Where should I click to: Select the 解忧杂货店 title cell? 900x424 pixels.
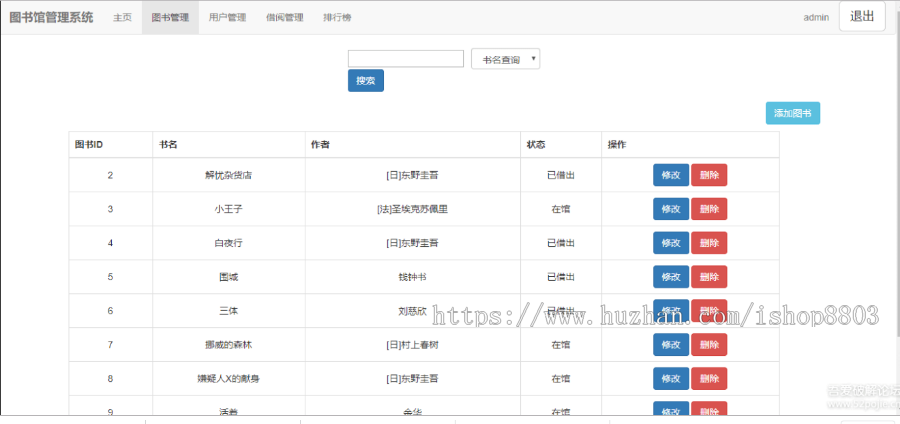(x=228, y=175)
